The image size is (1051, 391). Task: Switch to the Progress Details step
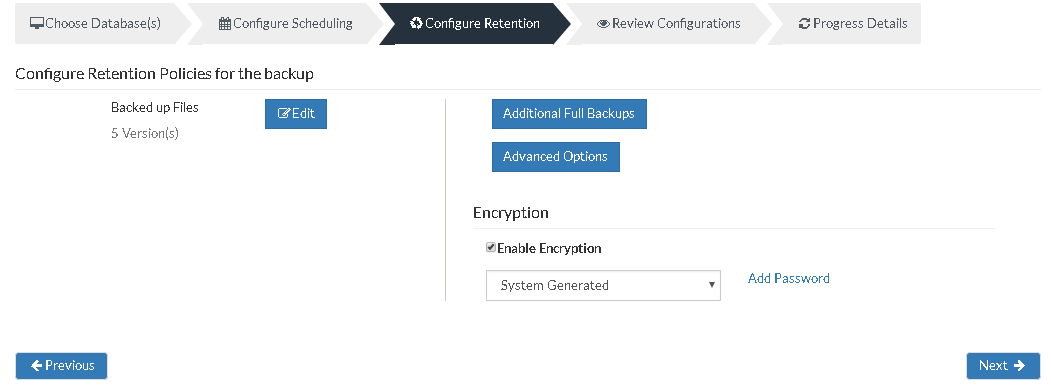pyautogui.click(x=853, y=23)
